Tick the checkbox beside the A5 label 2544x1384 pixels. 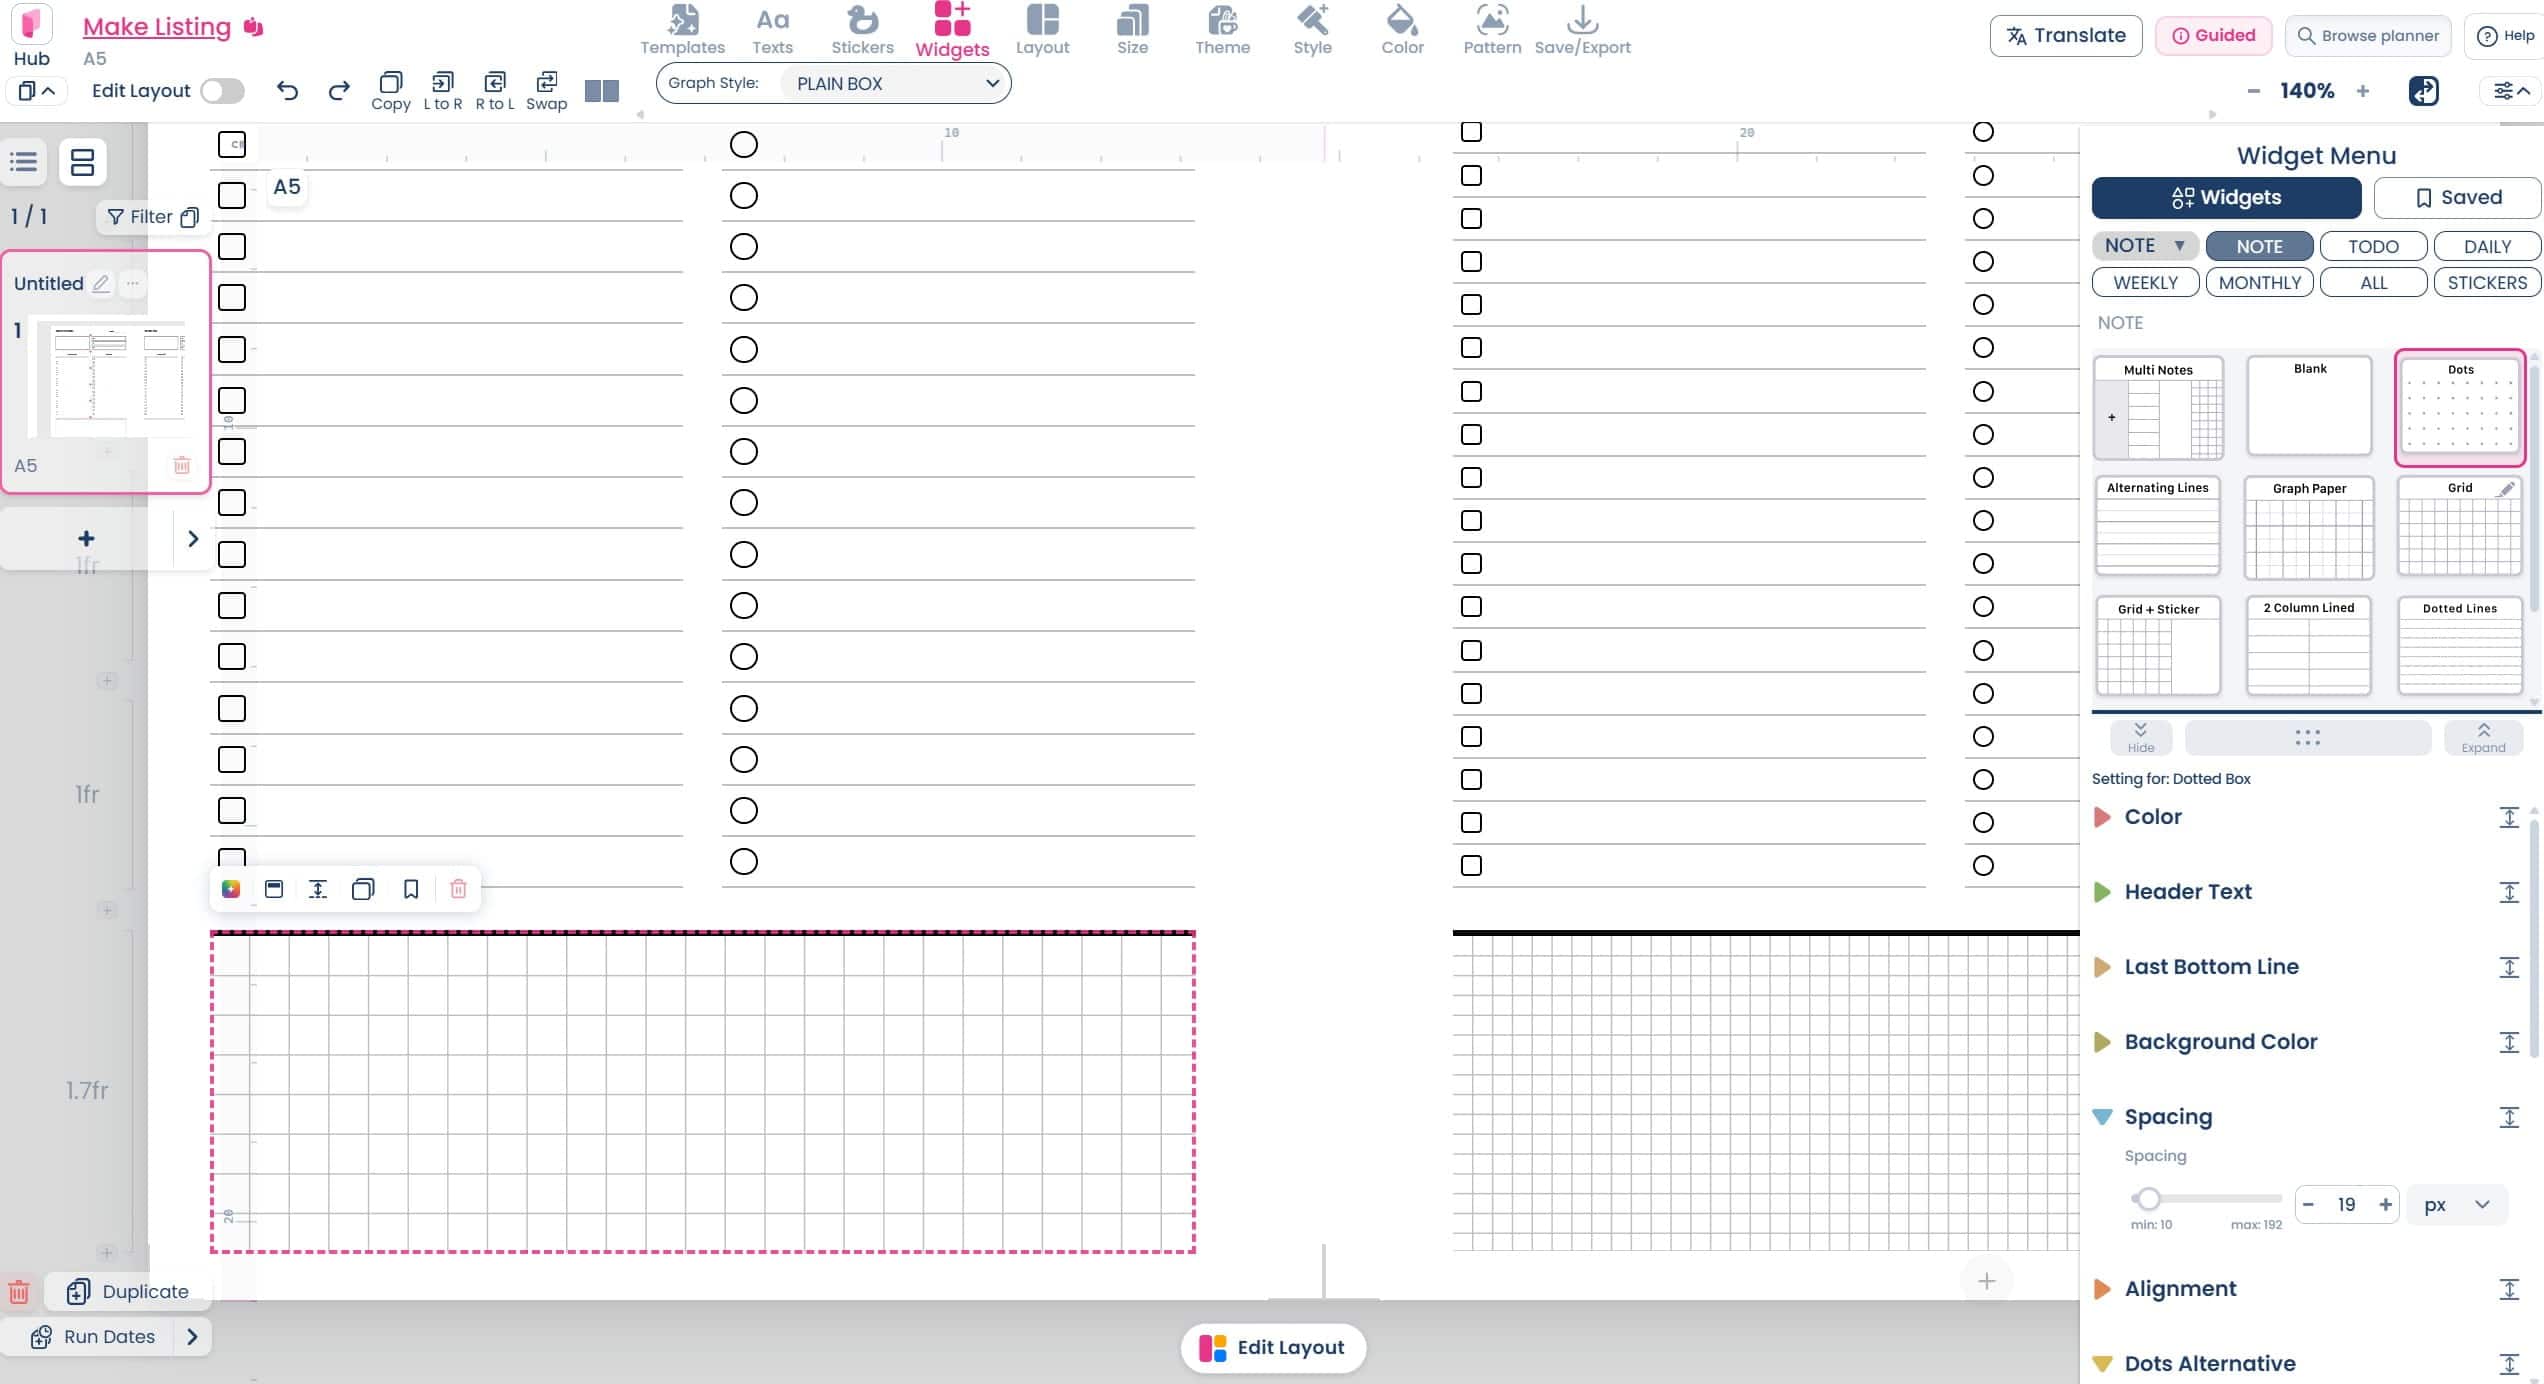[x=232, y=195]
